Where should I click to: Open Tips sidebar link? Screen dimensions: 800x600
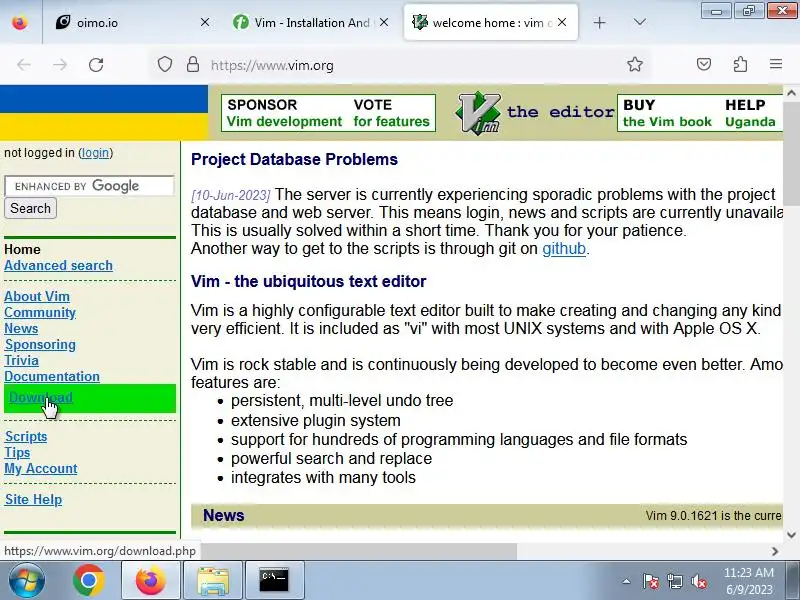coord(17,453)
